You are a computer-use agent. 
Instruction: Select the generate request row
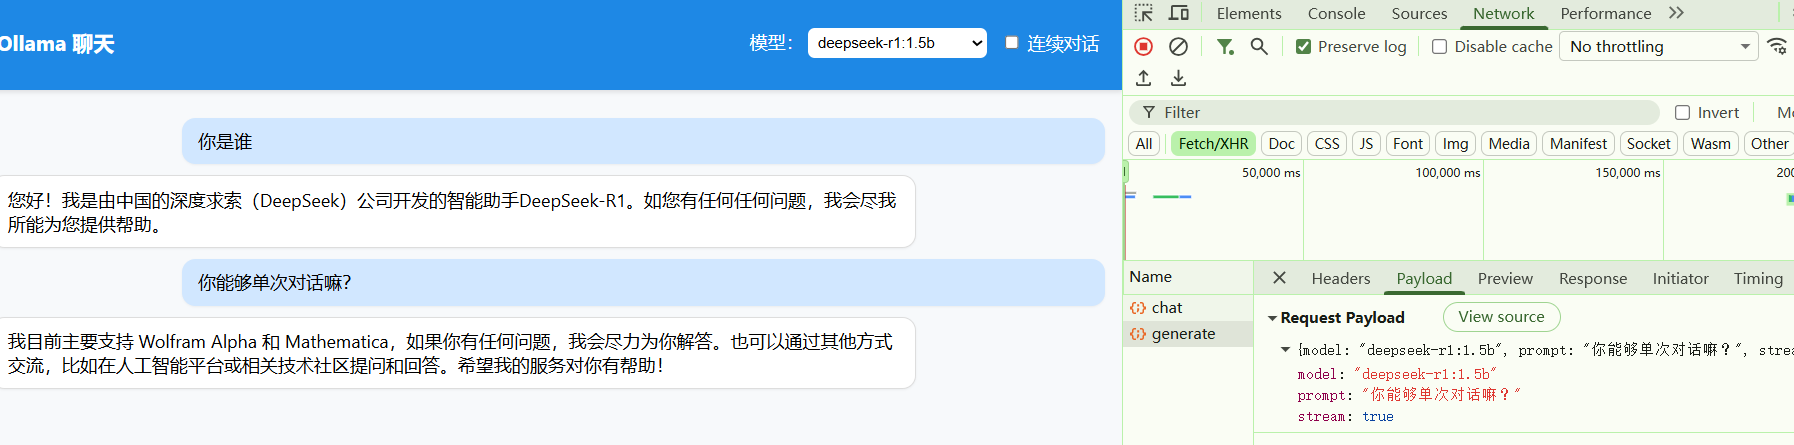(1188, 334)
